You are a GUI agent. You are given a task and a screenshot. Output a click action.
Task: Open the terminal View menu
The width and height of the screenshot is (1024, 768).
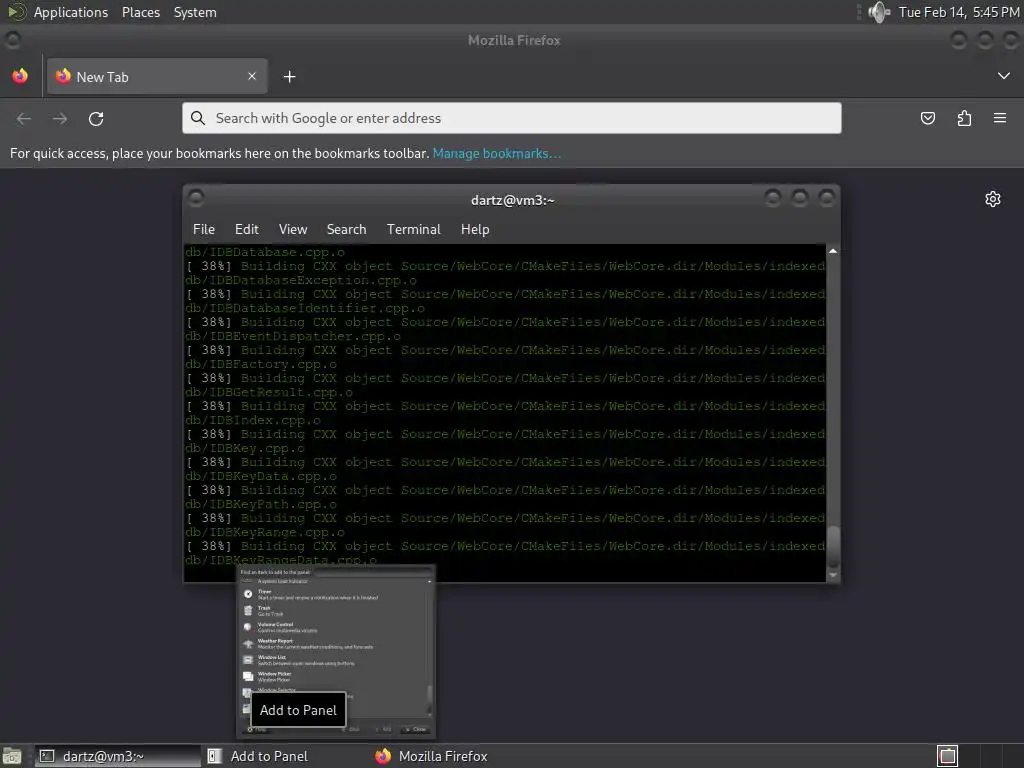(x=293, y=229)
